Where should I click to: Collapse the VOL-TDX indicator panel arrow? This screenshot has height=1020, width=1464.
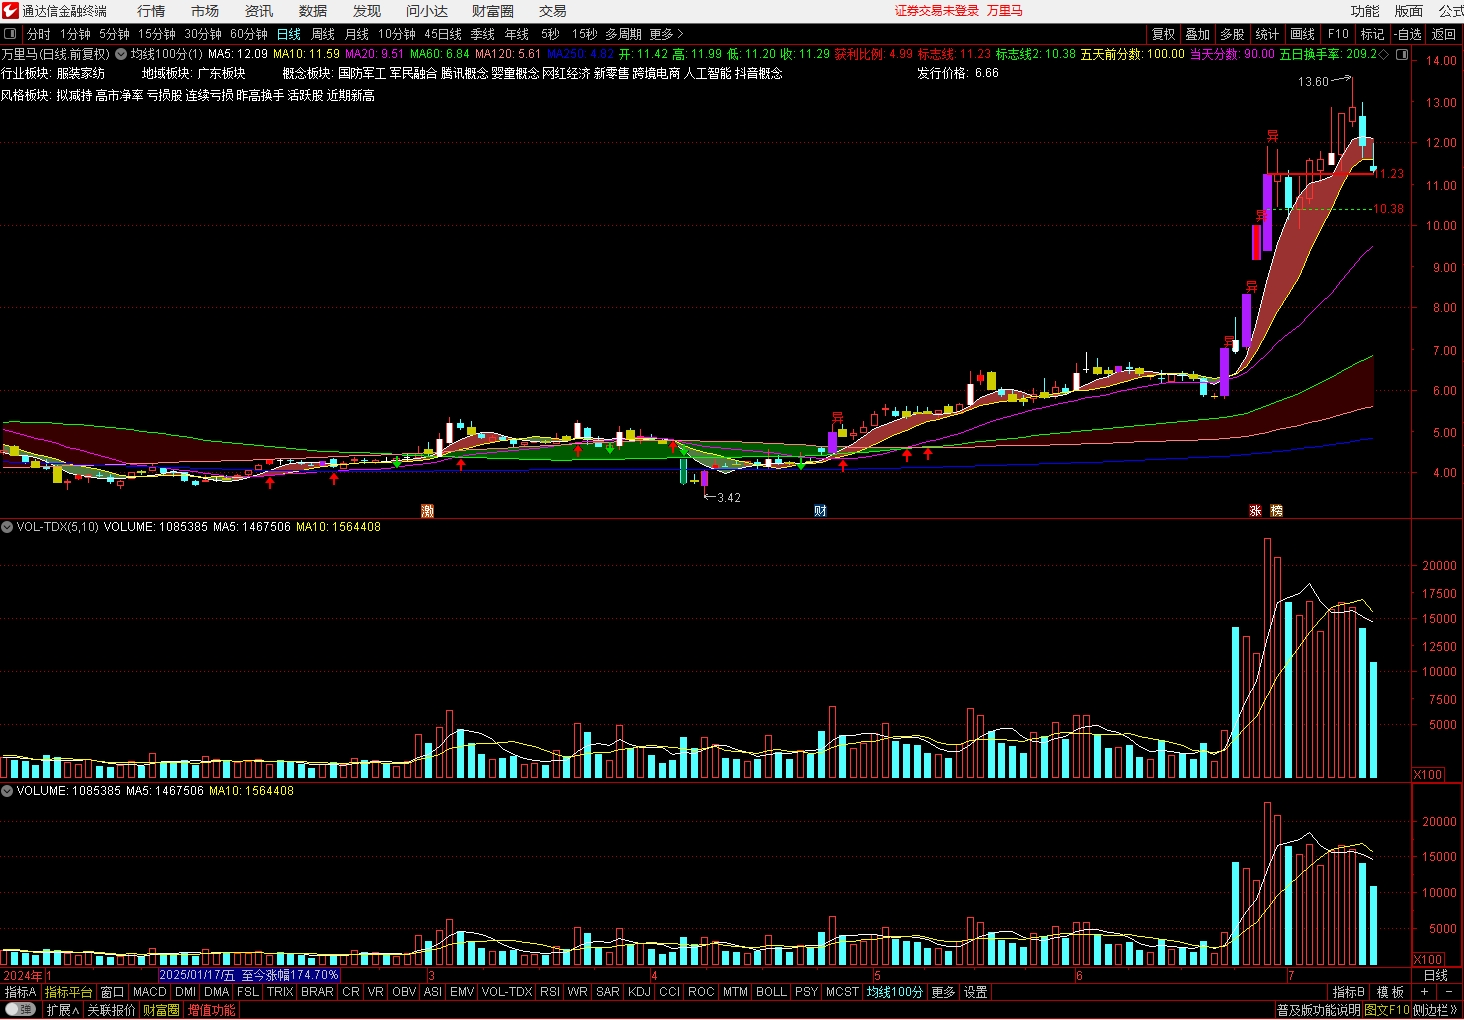pos(7,527)
